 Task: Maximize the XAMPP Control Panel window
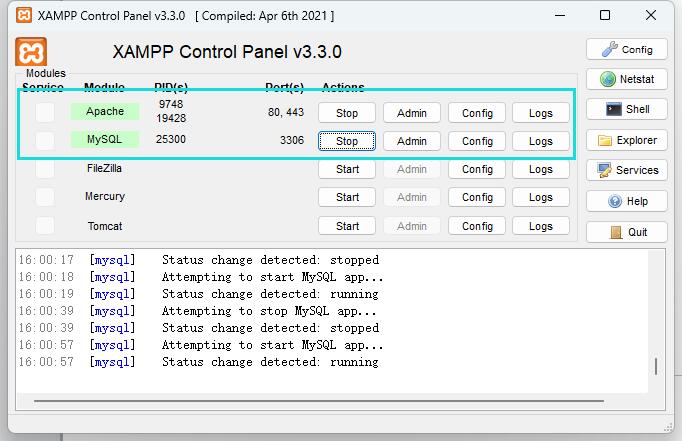coord(605,15)
